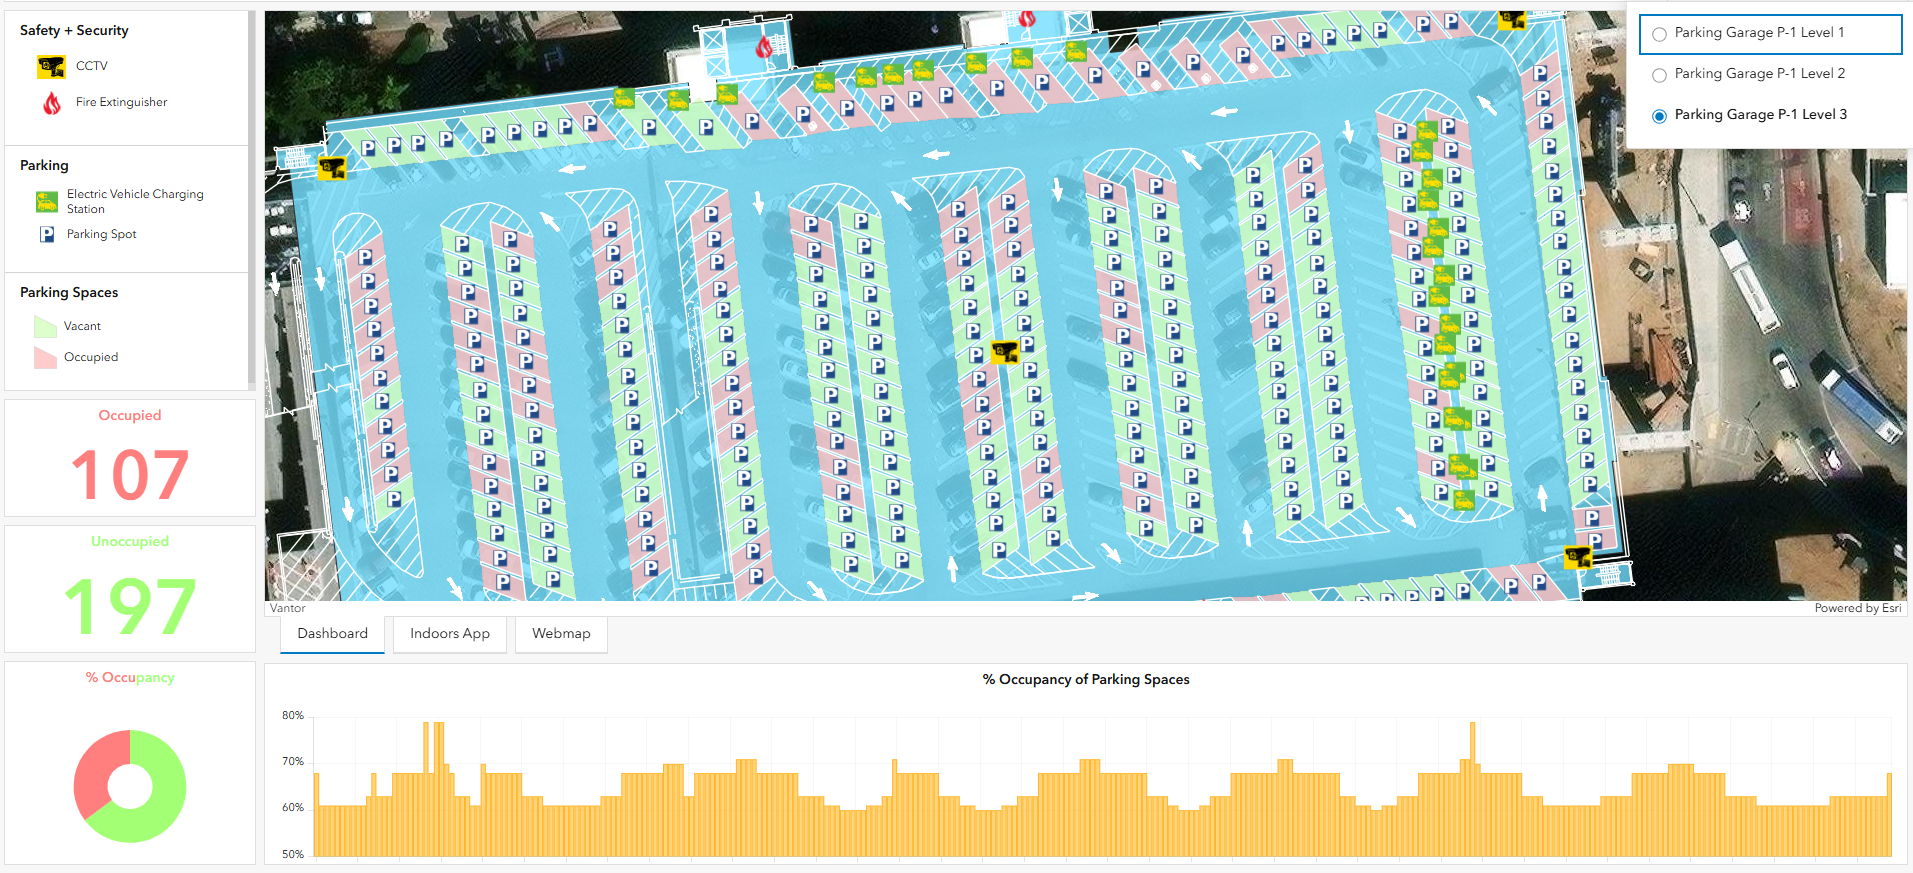This screenshot has width=1913, height=873.
Task: Click the Vantor attribution text
Action: [288, 608]
